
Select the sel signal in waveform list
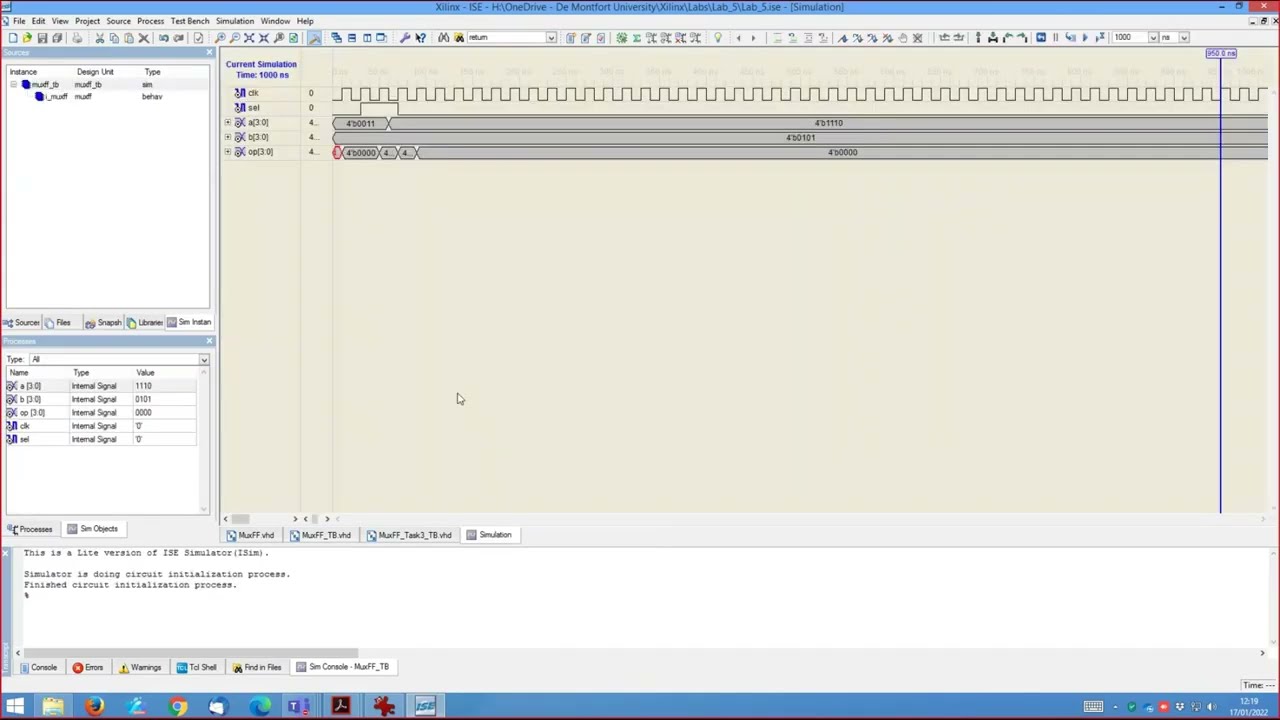click(x=252, y=108)
